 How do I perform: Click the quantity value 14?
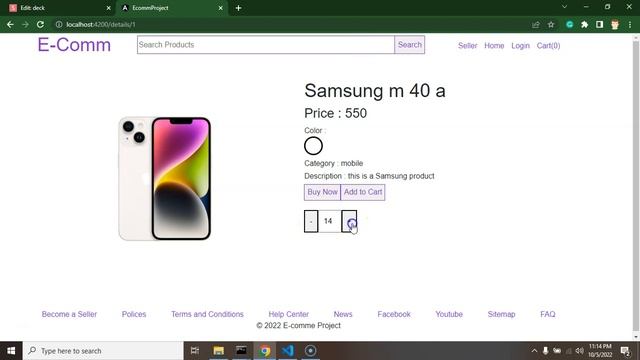tap(328, 221)
